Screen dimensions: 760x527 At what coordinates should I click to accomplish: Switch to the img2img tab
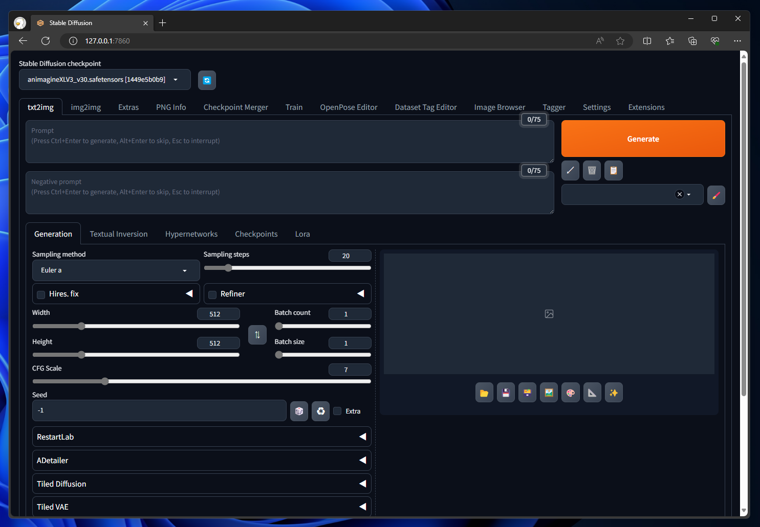pos(86,107)
